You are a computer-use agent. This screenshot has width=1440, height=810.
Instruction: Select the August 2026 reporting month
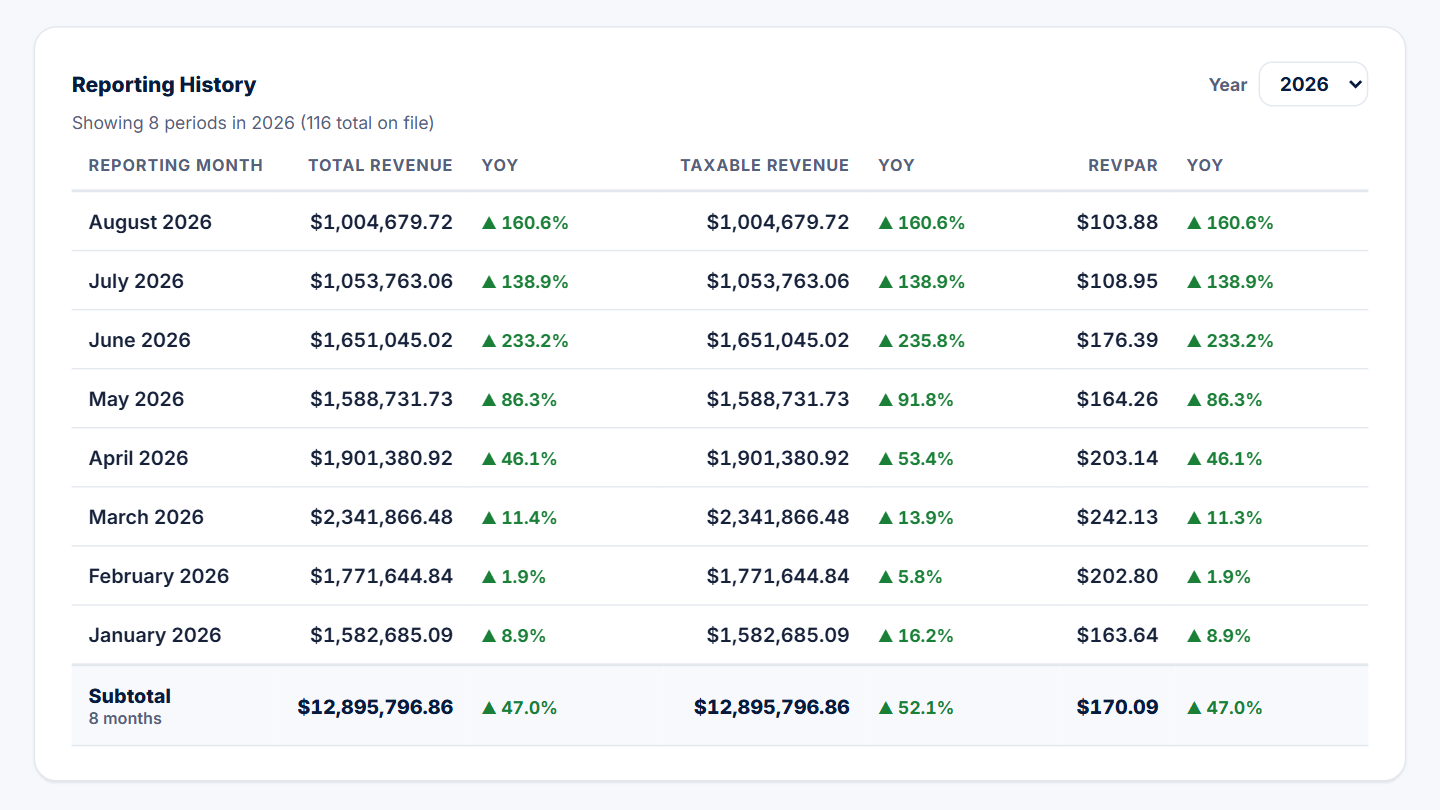click(x=150, y=222)
